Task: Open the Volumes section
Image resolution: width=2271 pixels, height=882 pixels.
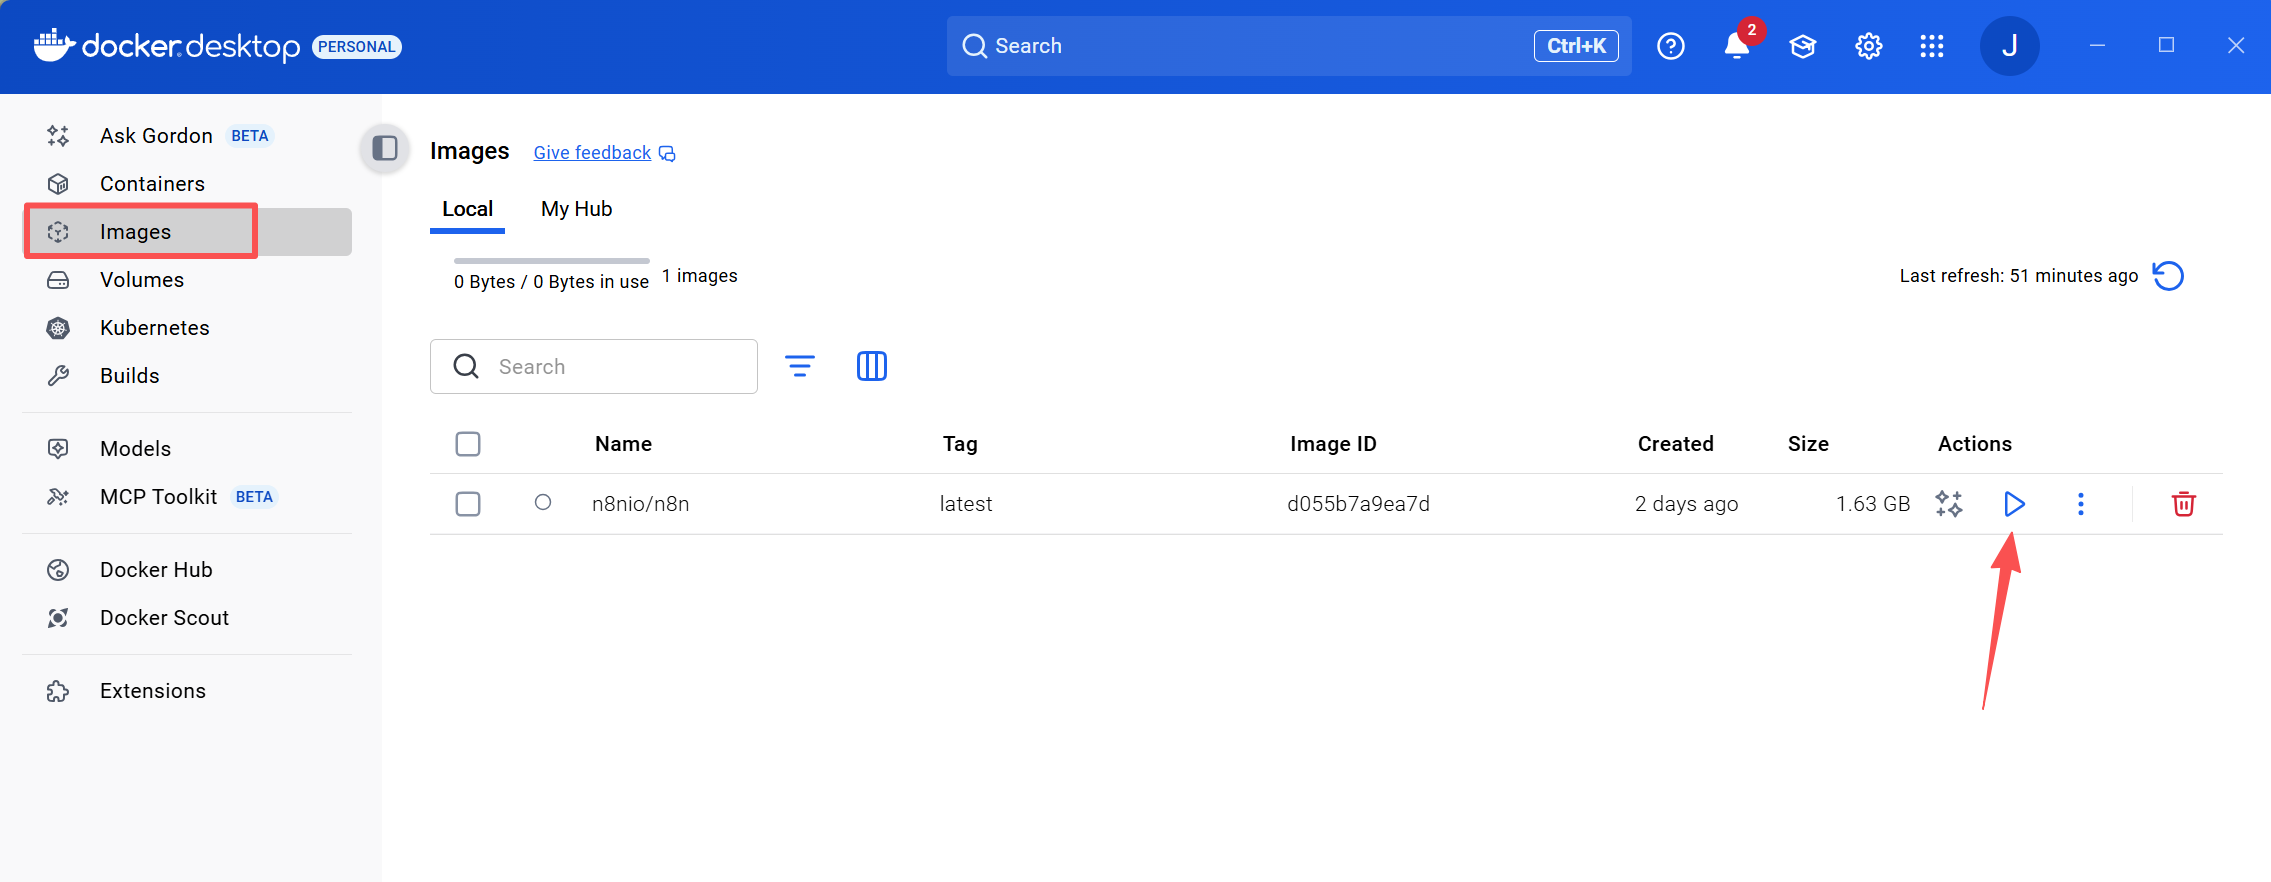Action: [x=187, y=280]
